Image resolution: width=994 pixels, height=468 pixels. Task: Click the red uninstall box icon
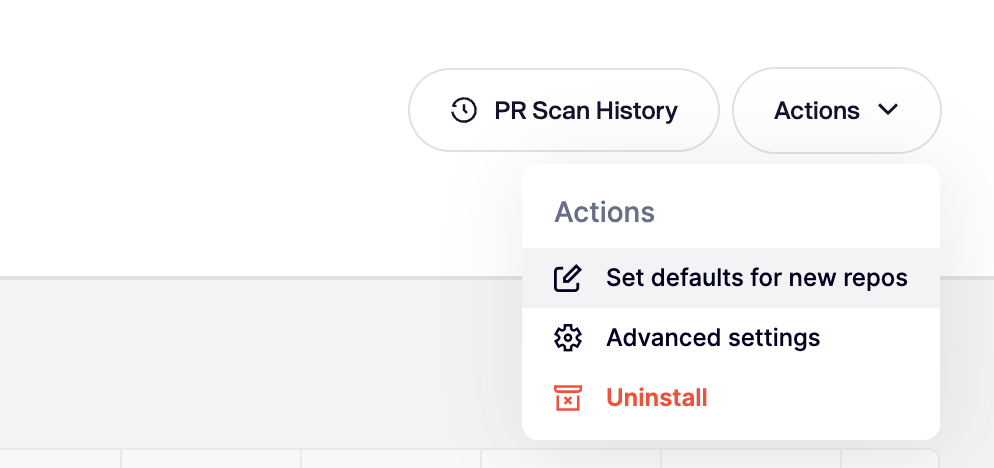click(x=567, y=398)
